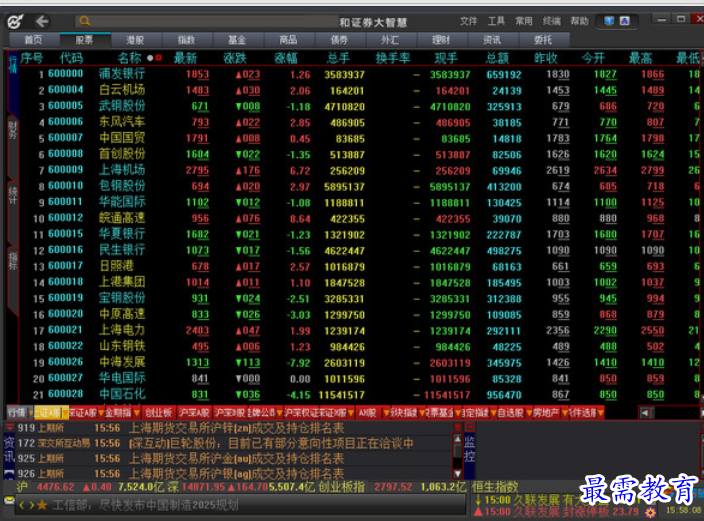
Task: Expand the 深证A股 tab dropdown arrow
Action: tap(101, 412)
